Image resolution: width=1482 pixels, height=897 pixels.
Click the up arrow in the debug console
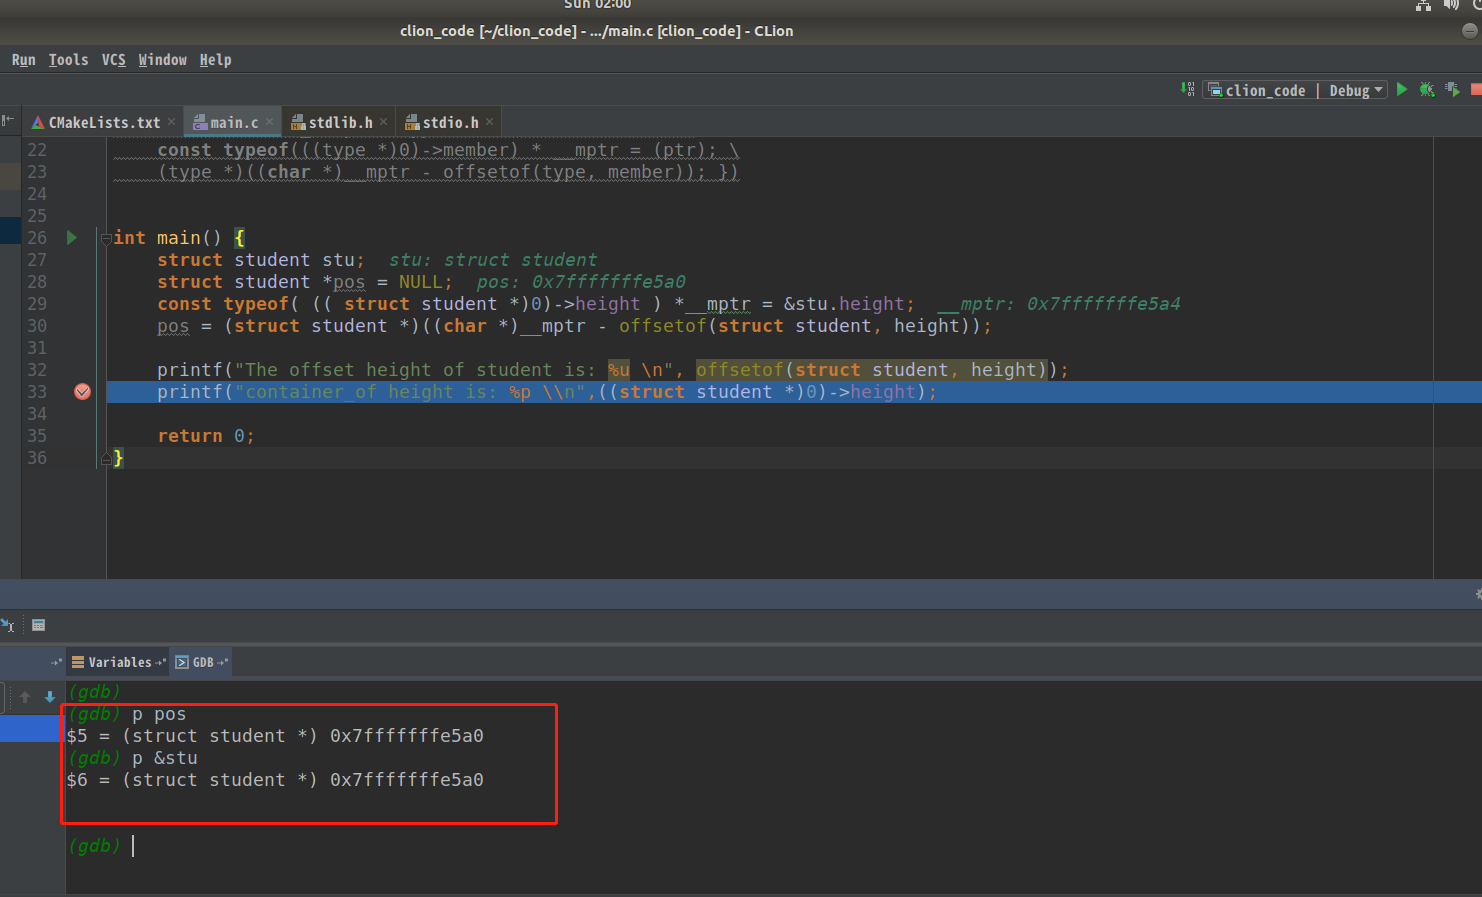pyautogui.click(x=24, y=697)
